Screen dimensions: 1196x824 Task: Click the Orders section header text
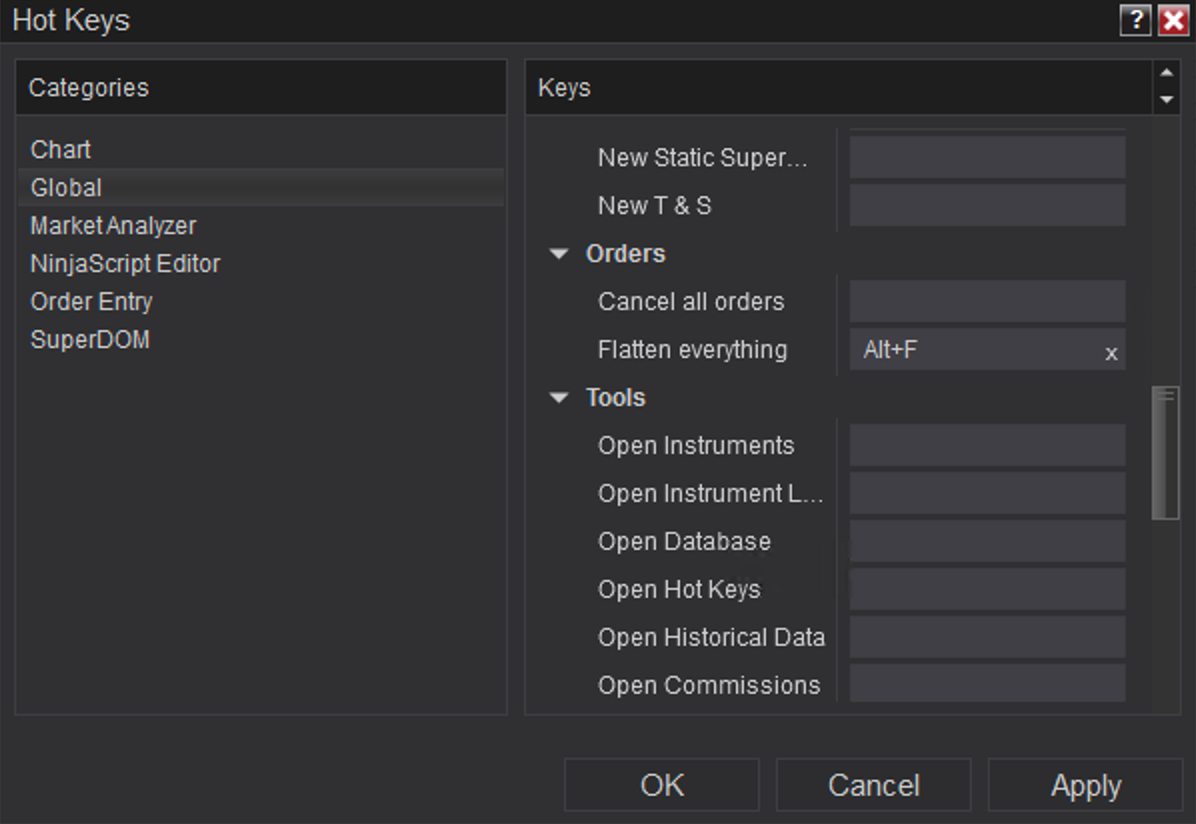tap(625, 254)
